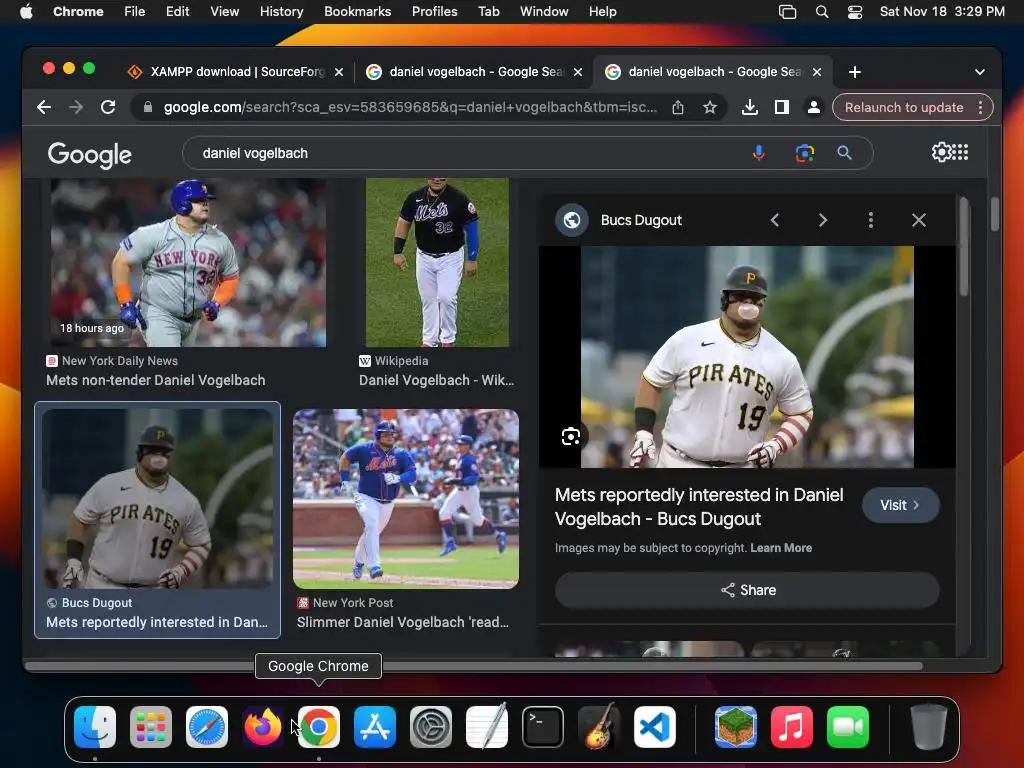The height and width of the screenshot is (768, 1024).
Task: Open Google quick settings gear
Action: (941, 152)
